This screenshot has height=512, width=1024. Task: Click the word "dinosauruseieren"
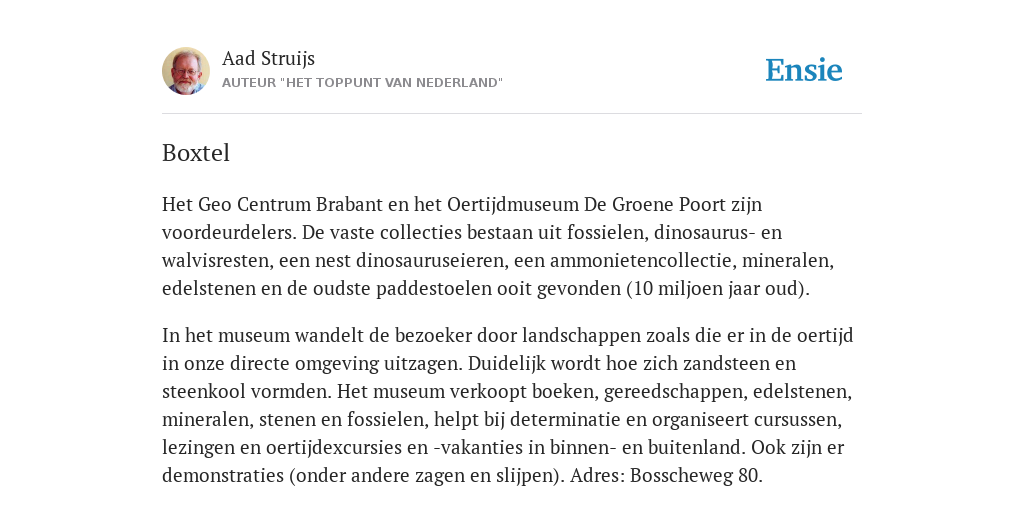(431, 261)
